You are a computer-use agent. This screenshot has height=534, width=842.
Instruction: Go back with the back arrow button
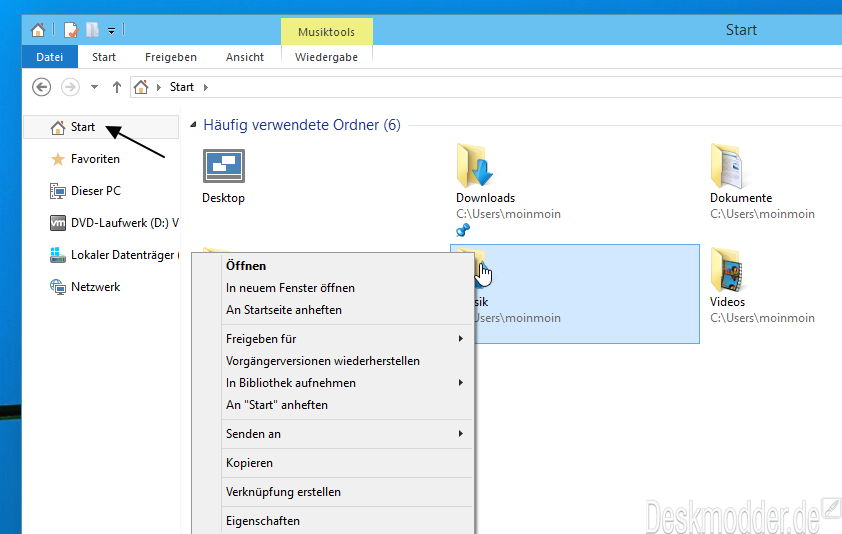click(x=41, y=86)
